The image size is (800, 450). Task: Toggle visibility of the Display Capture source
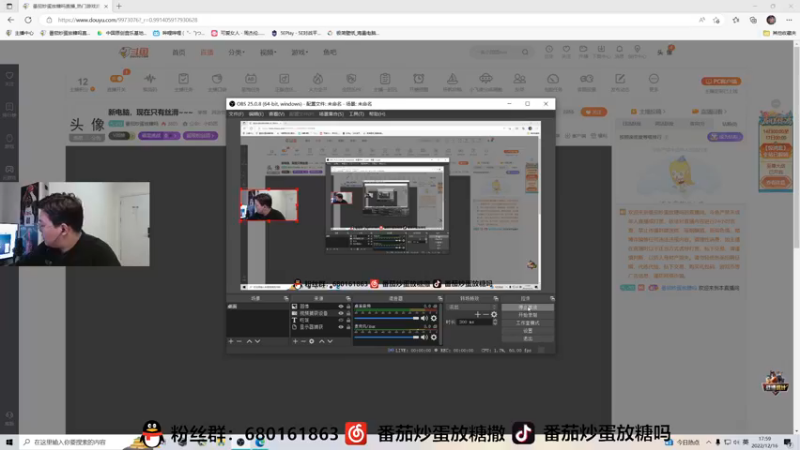[x=341, y=327]
